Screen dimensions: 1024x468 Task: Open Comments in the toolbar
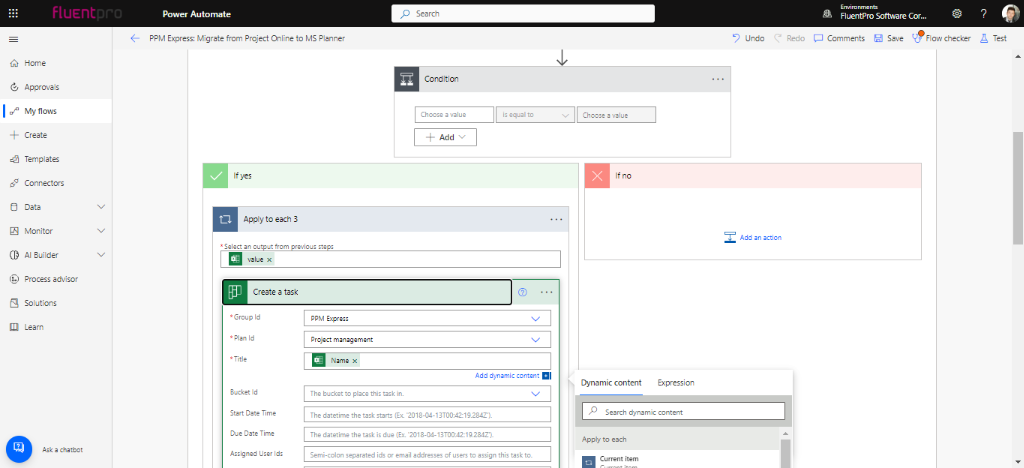pos(839,39)
